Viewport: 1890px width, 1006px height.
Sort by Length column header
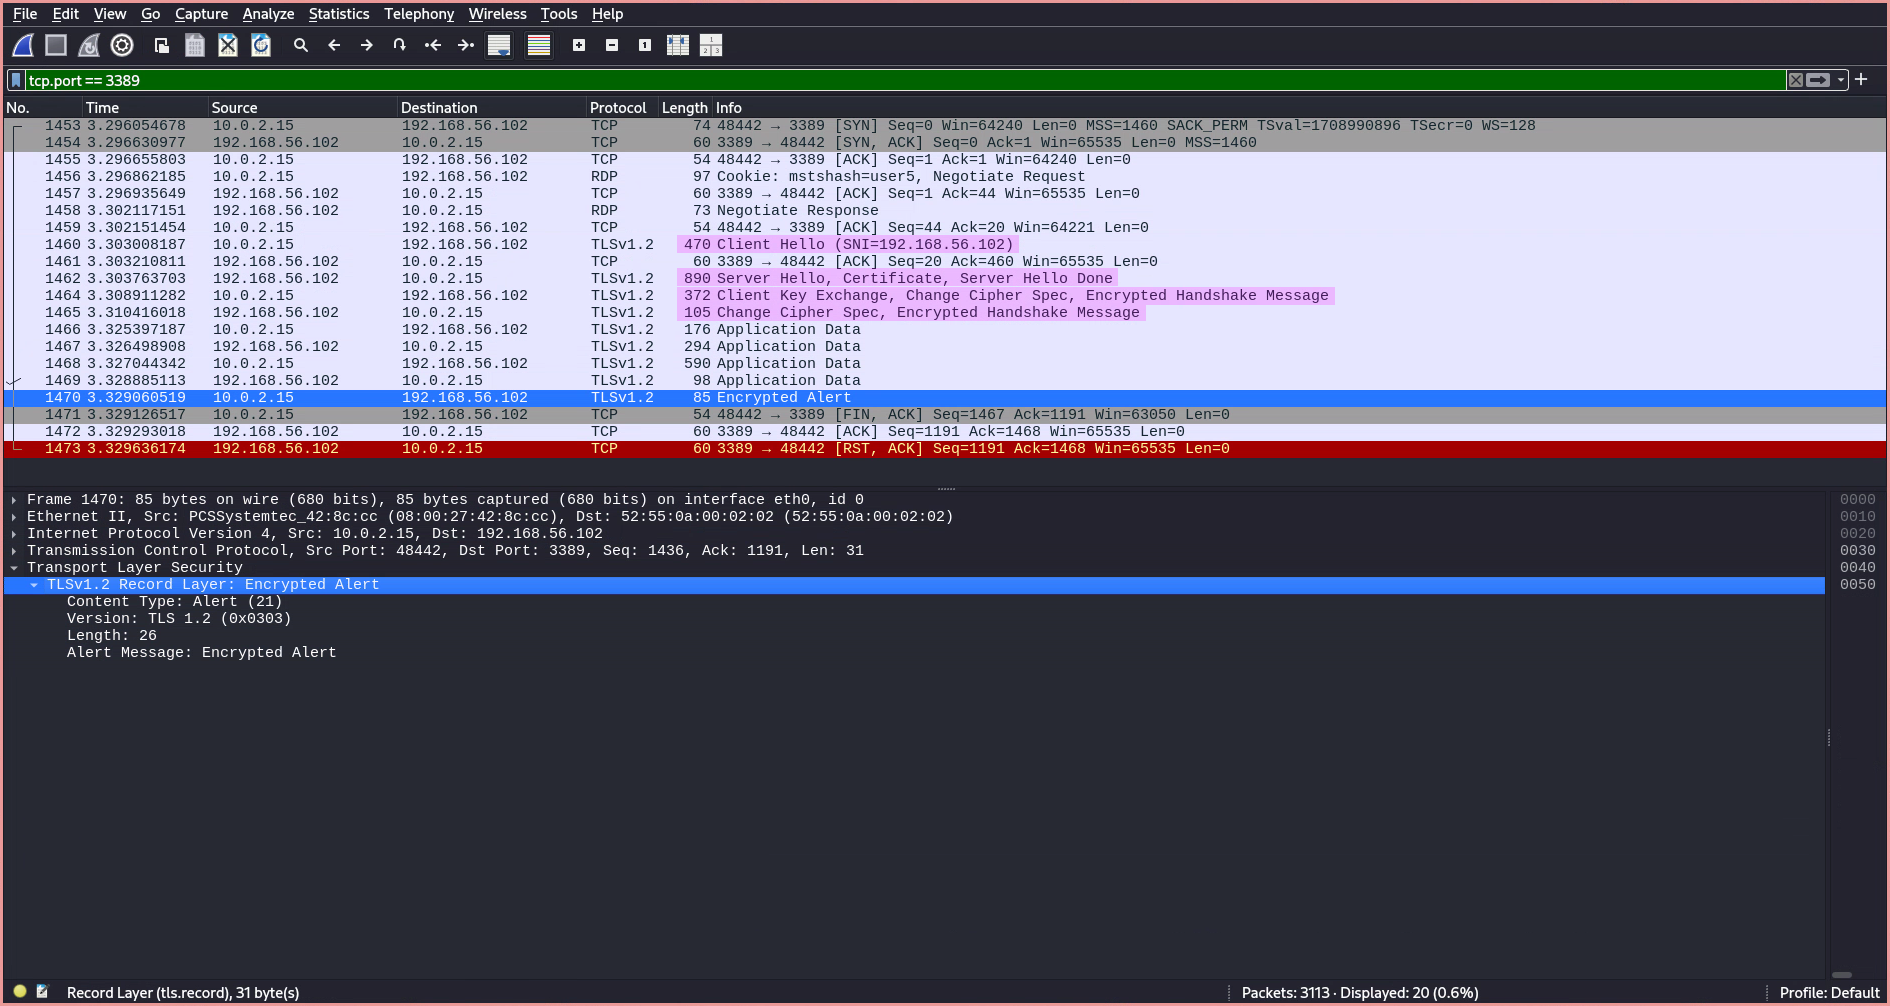(685, 107)
